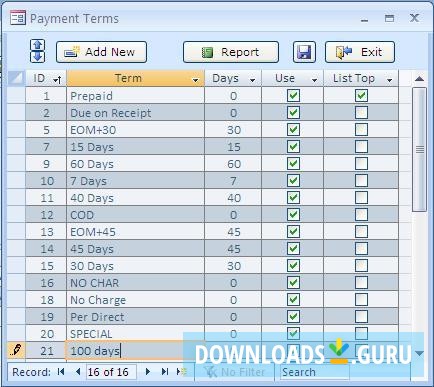This screenshot has width=434, height=387.
Task: Click the row selector for ID 12
Action: (x=16, y=215)
